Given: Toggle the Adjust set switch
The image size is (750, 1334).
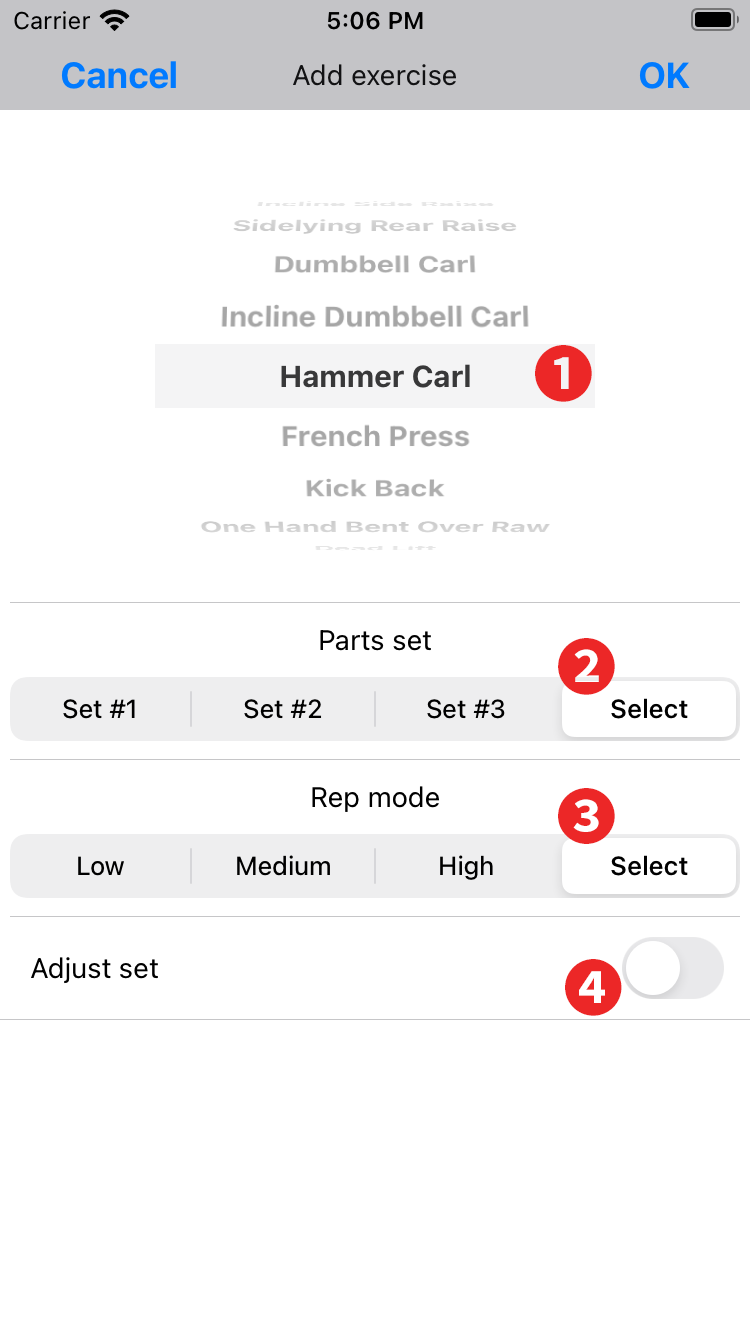Looking at the screenshot, I should click(x=672, y=968).
